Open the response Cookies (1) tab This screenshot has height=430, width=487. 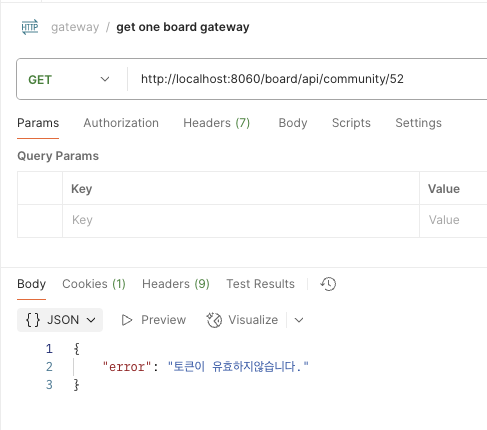94,284
